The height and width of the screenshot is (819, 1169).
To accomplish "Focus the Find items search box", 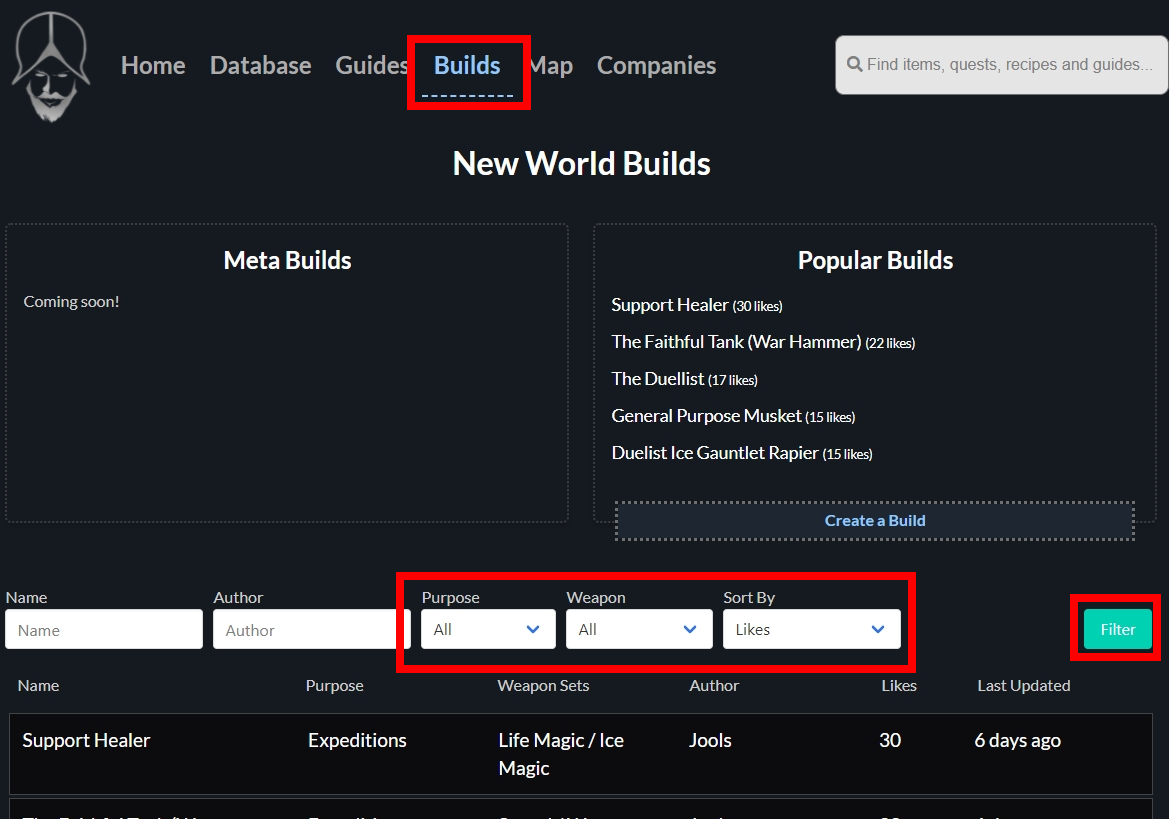I will coord(1001,65).
